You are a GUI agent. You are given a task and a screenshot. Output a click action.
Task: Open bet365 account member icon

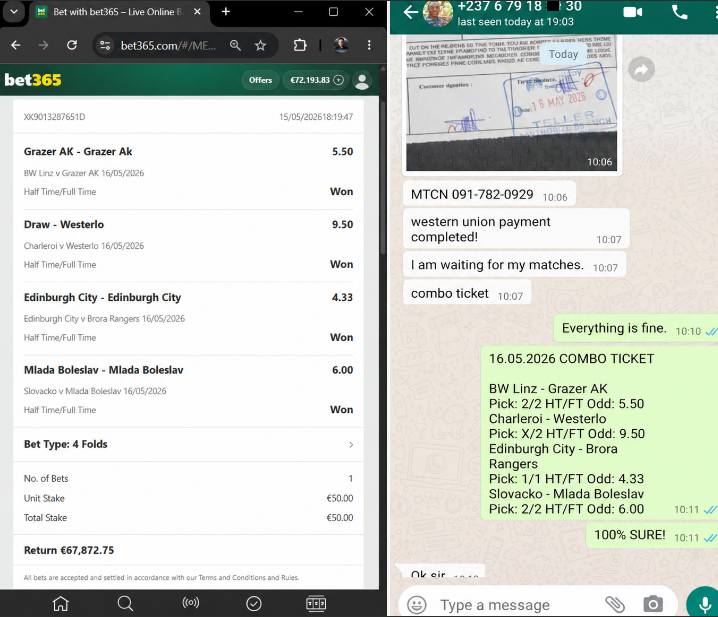tap(362, 81)
